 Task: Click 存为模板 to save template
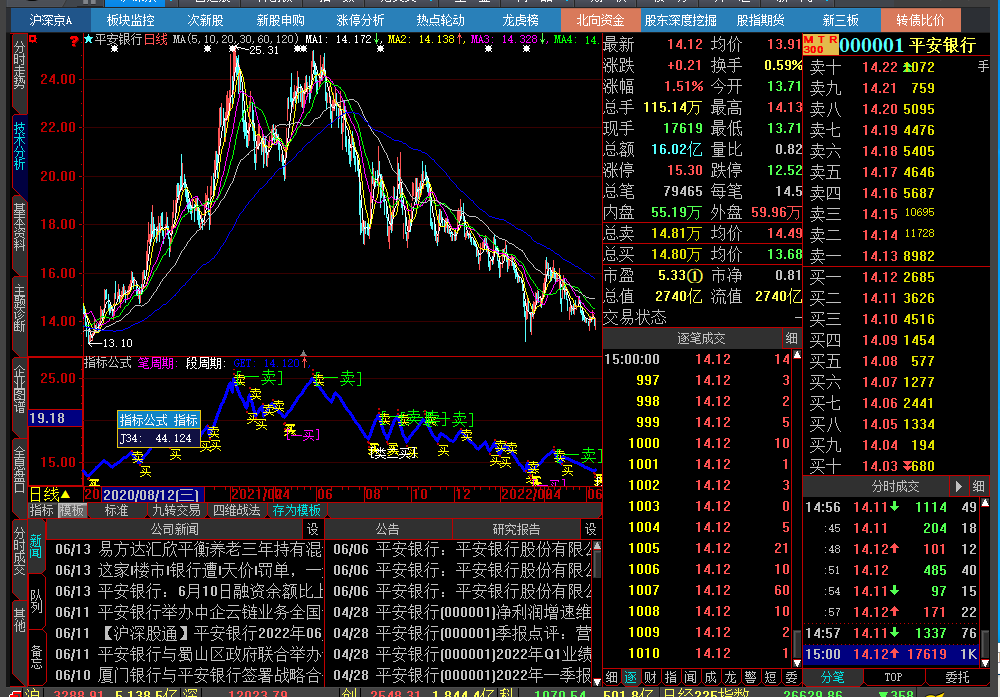297,510
